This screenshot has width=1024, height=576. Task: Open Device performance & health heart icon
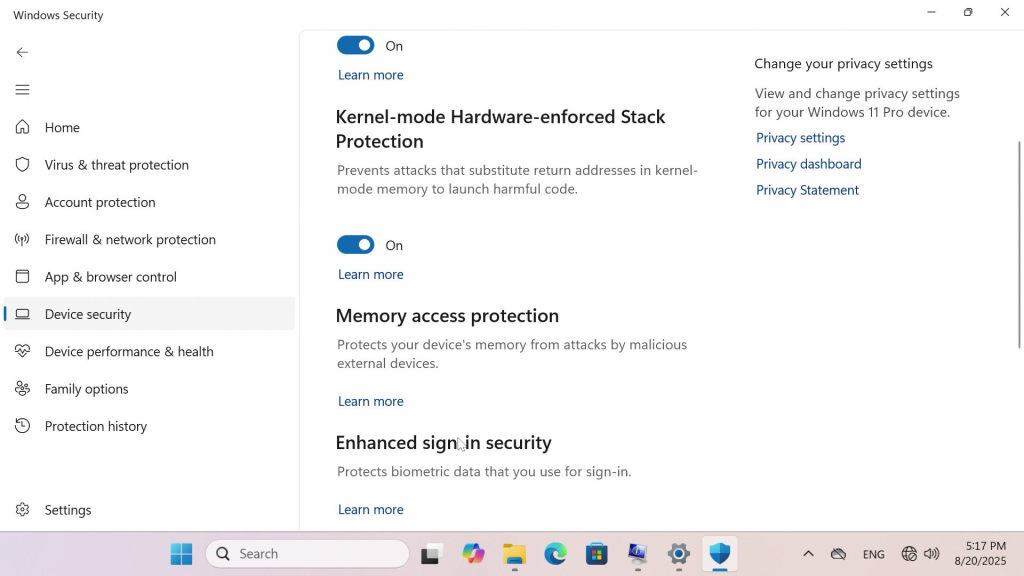click(x=22, y=351)
